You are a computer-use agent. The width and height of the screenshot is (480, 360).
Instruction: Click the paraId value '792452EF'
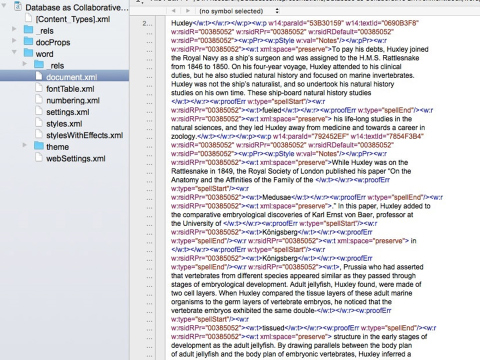click(330, 136)
